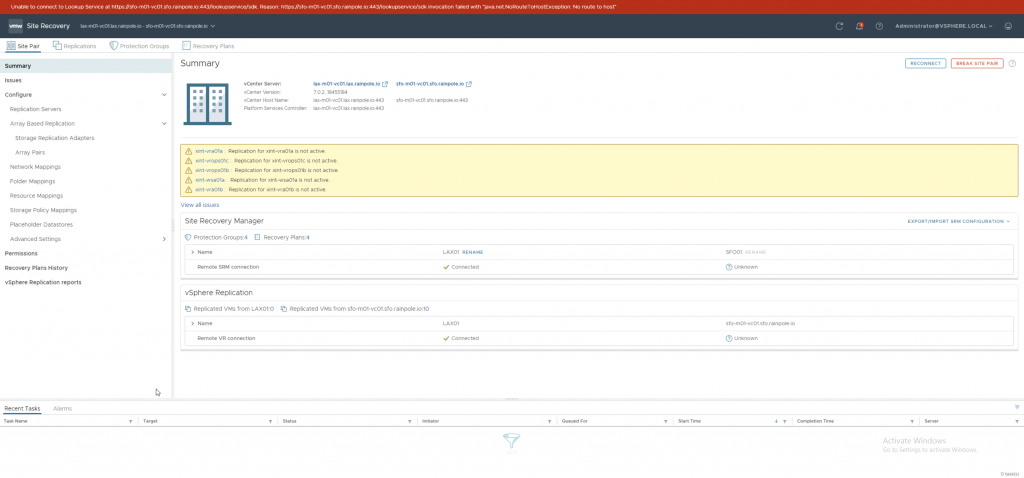Click the Break Site Pair button
The height and width of the screenshot is (478, 1024).
(x=977, y=63)
